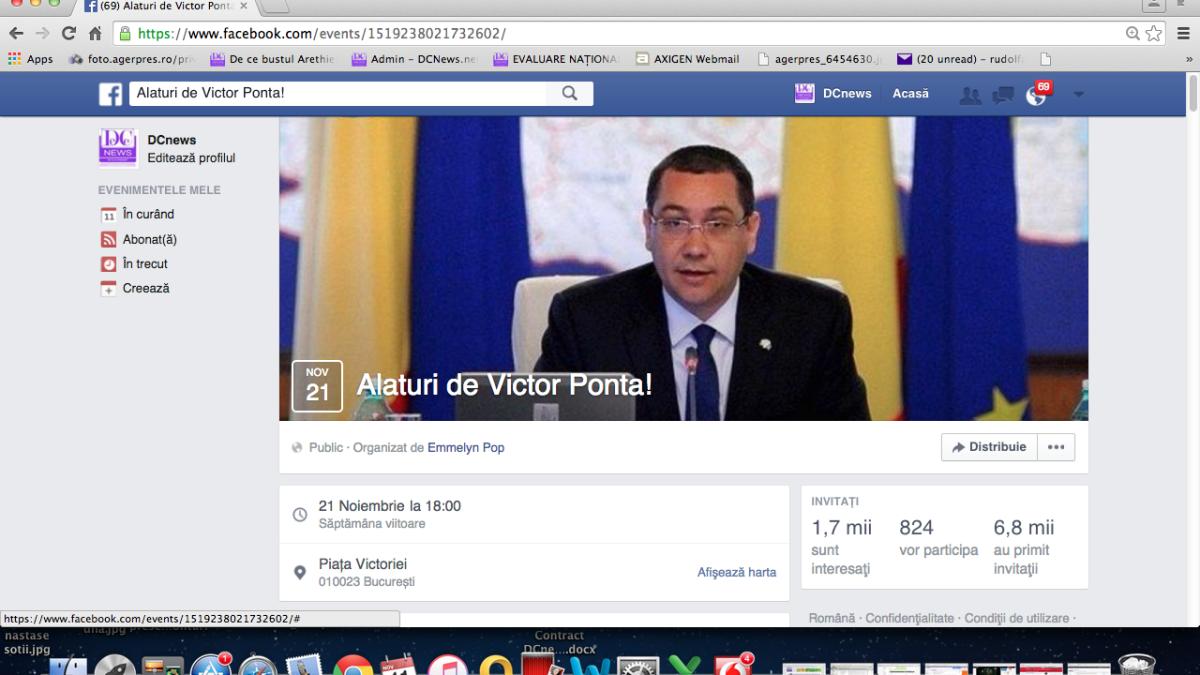
Task: Select 'În curând' in events sidebar
Action: click(148, 215)
